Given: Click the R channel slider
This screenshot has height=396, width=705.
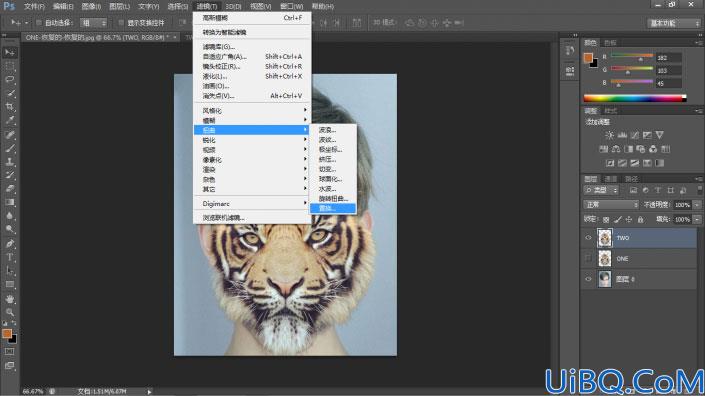Looking at the screenshot, I should (x=632, y=57).
